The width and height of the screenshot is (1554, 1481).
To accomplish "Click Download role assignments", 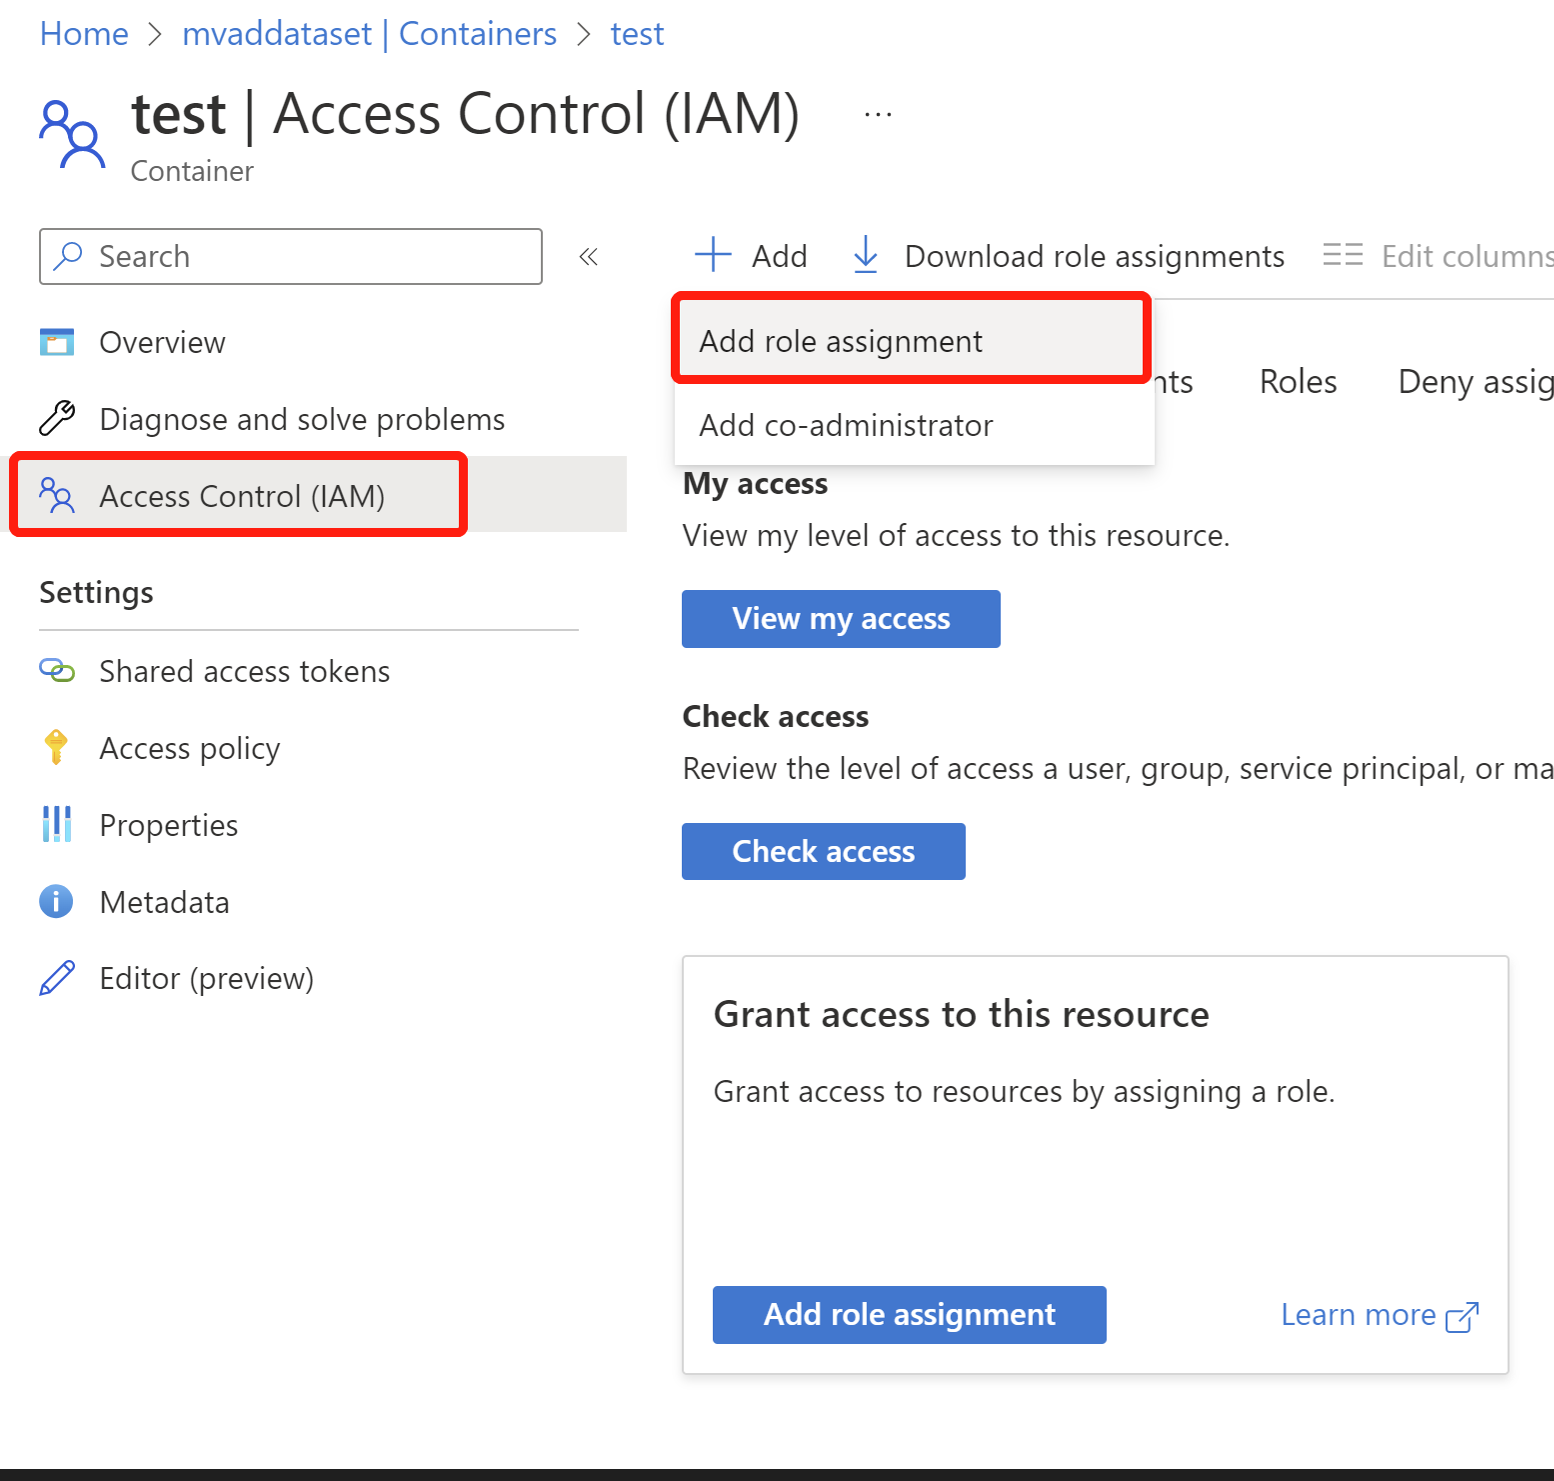I will click(x=1068, y=256).
